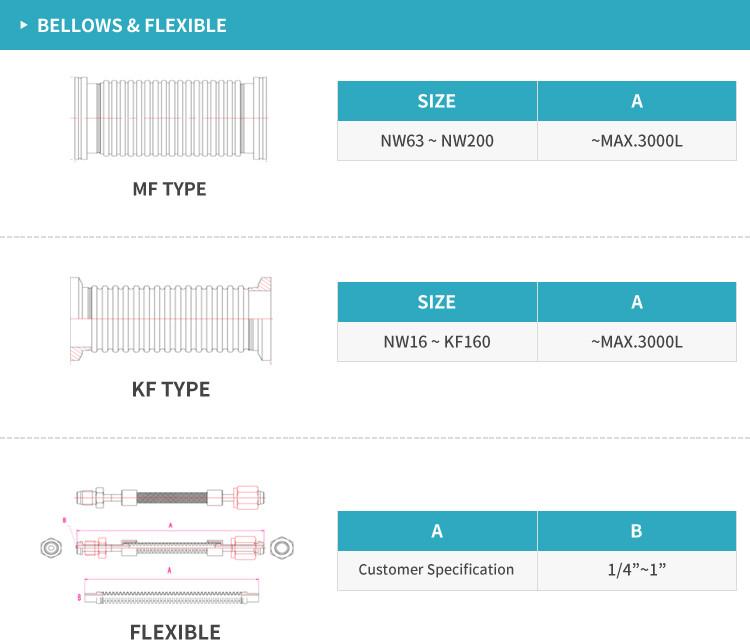750x641 pixels.
Task: Click the Customer Specification cell
Action: click(437, 570)
